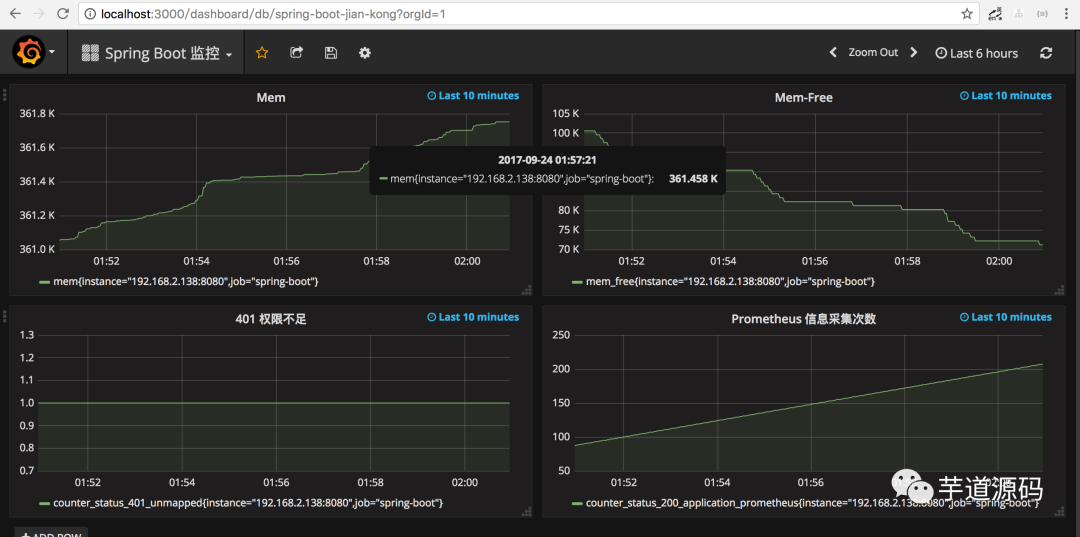Go forward in browser history

38,14
